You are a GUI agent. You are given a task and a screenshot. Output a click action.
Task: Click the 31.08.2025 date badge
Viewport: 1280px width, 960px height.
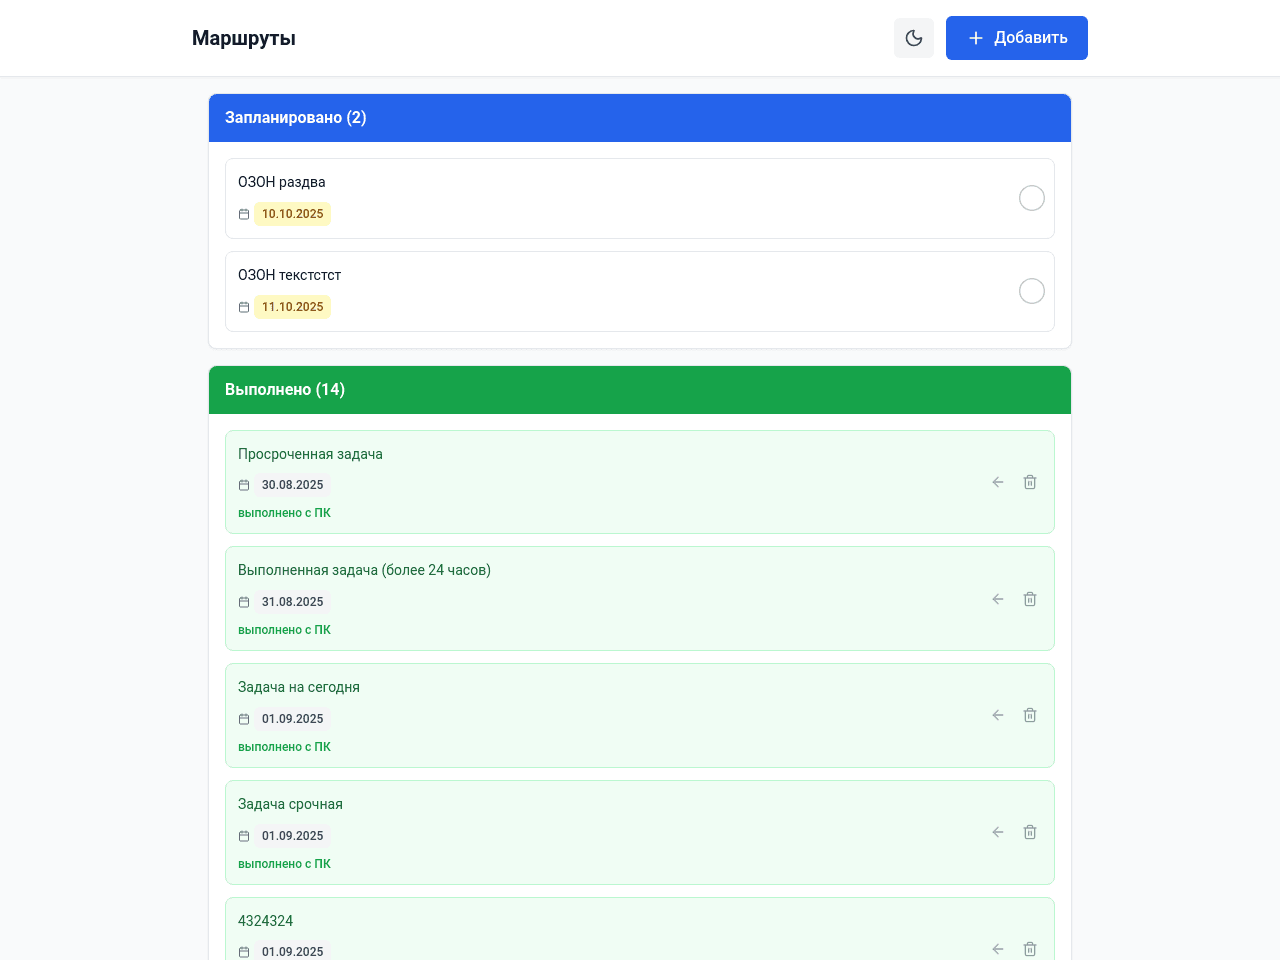pyautogui.click(x=293, y=602)
